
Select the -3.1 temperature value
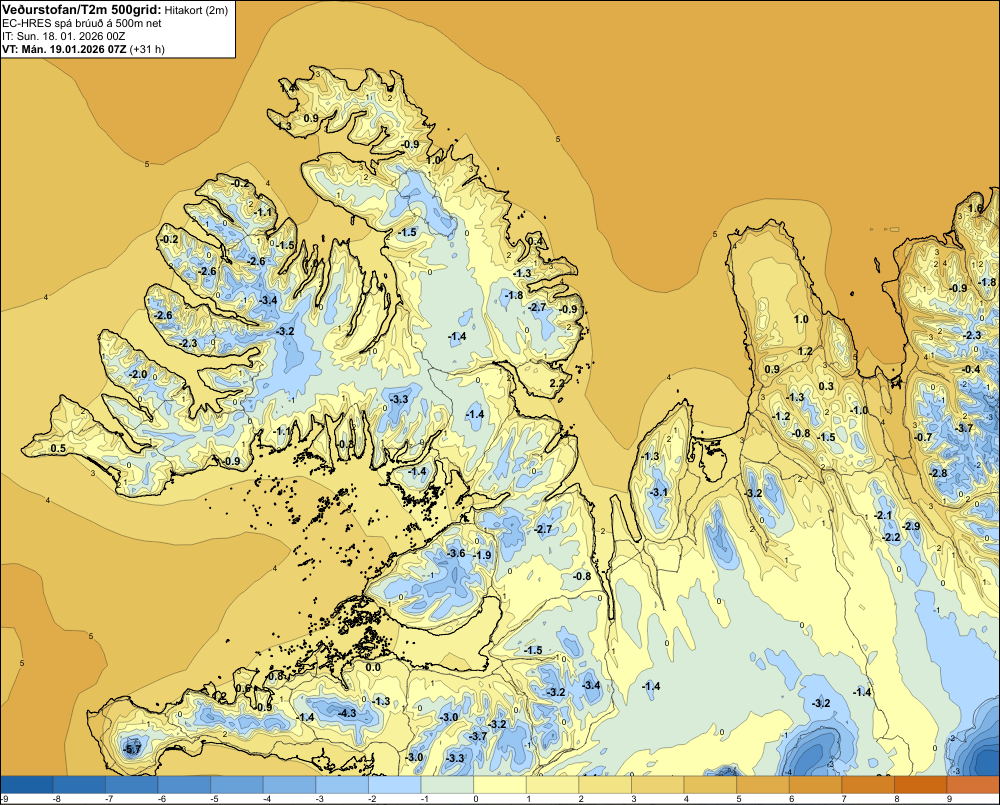click(x=659, y=492)
